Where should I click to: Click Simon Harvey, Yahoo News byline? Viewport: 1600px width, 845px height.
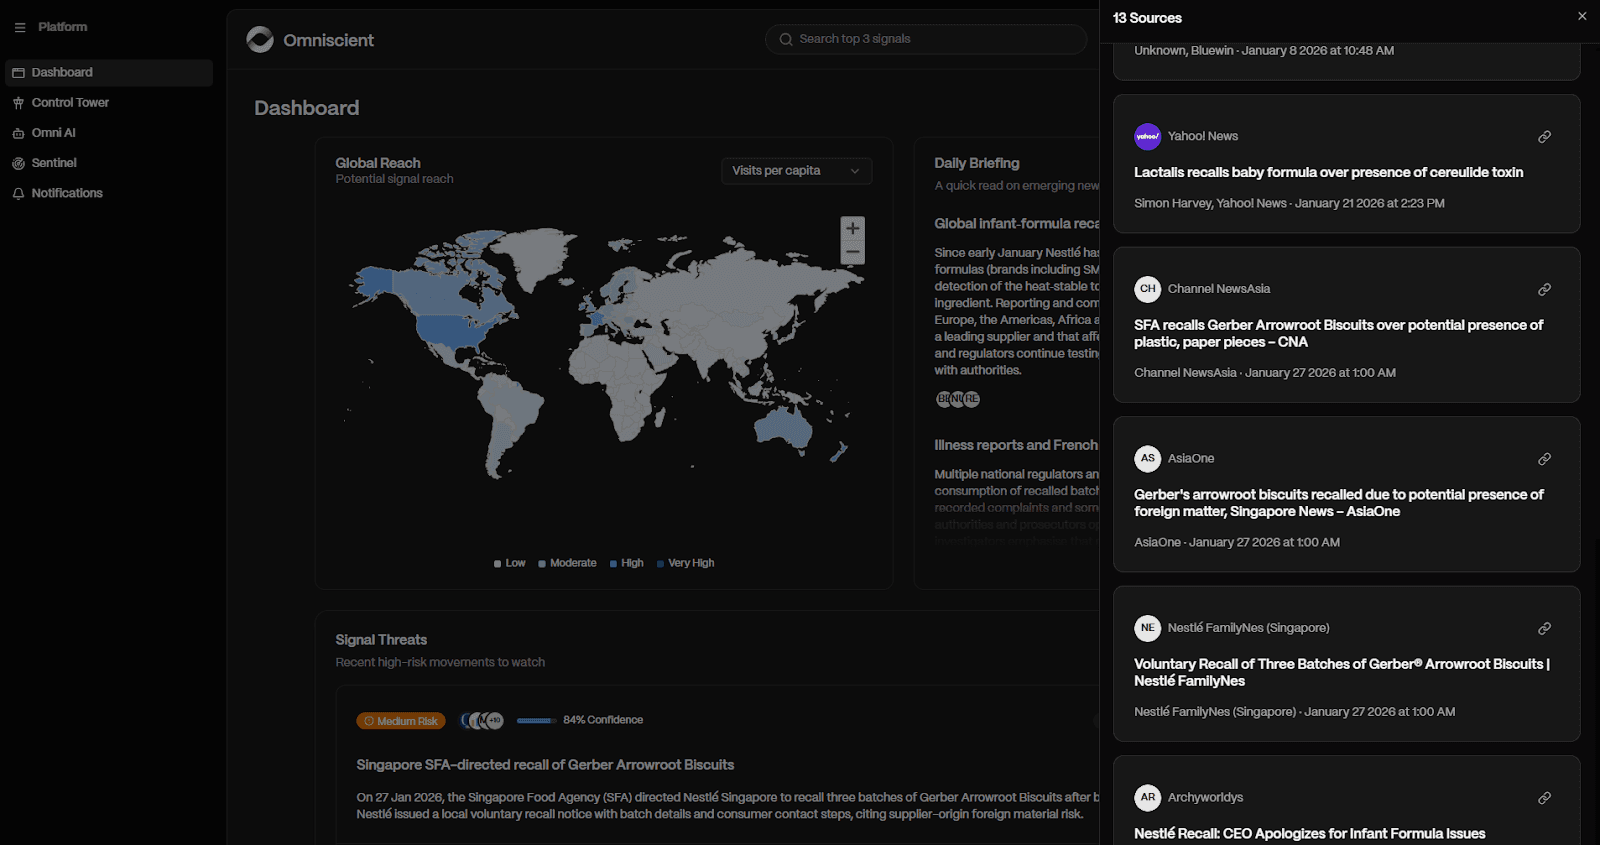(x=1289, y=203)
